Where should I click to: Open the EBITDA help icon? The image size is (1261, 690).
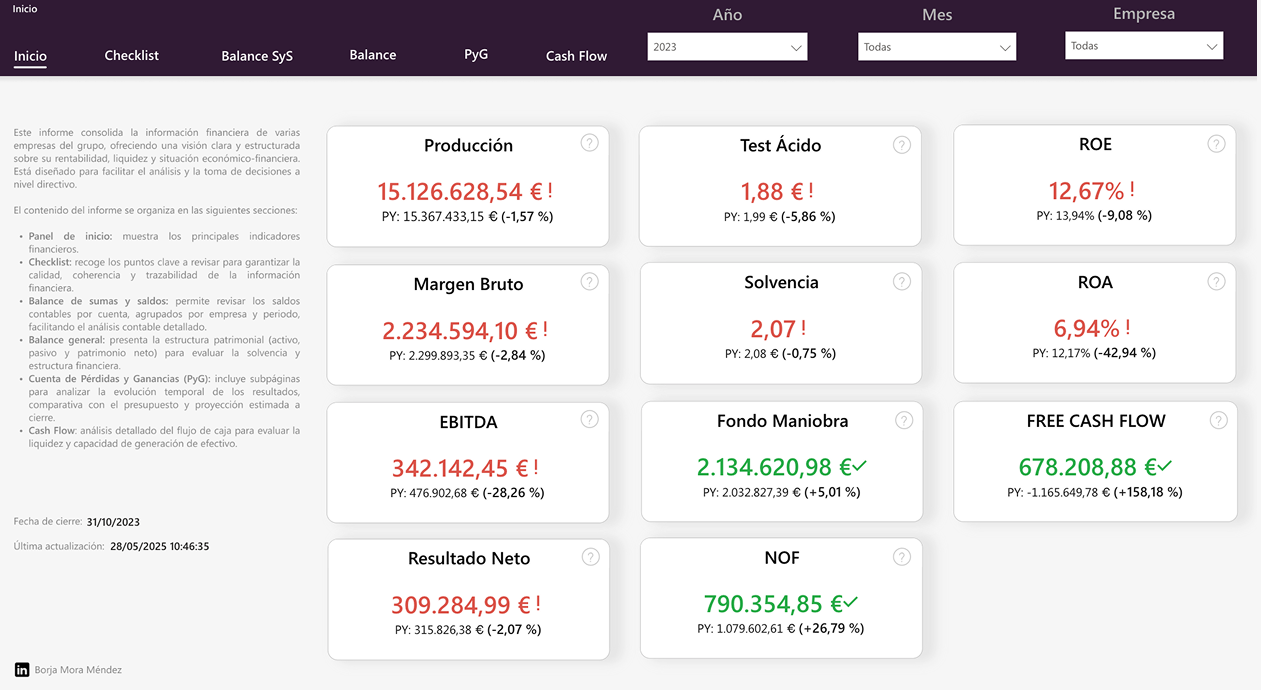pyautogui.click(x=589, y=419)
